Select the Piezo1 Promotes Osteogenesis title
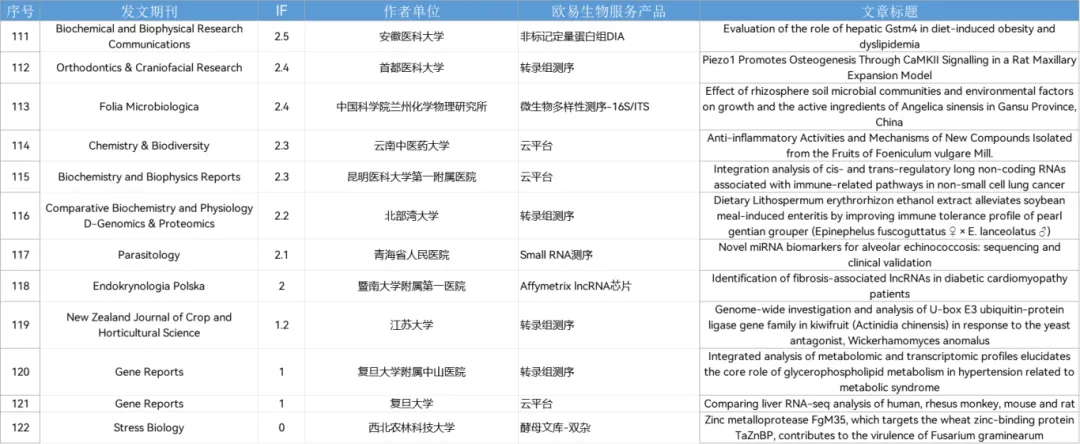Screen dimensions: 1080x444 pyautogui.click(x=889, y=67)
